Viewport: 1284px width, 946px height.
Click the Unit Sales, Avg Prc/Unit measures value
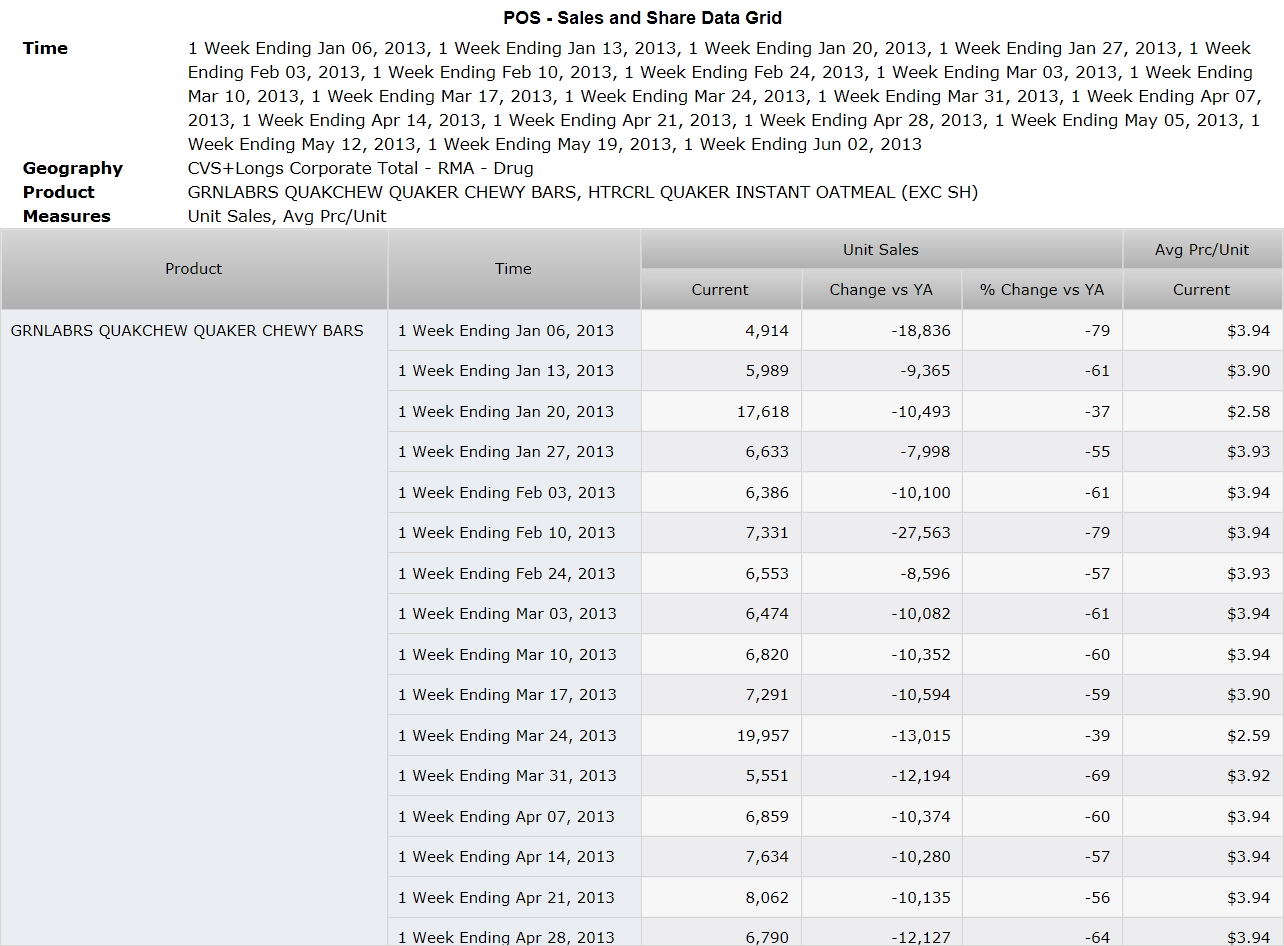click(287, 216)
